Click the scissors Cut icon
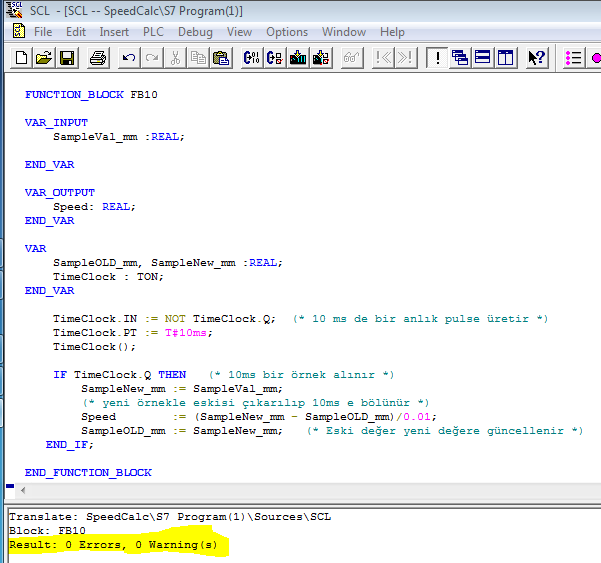The width and height of the screenshot is (601, 563). point(175,58)
